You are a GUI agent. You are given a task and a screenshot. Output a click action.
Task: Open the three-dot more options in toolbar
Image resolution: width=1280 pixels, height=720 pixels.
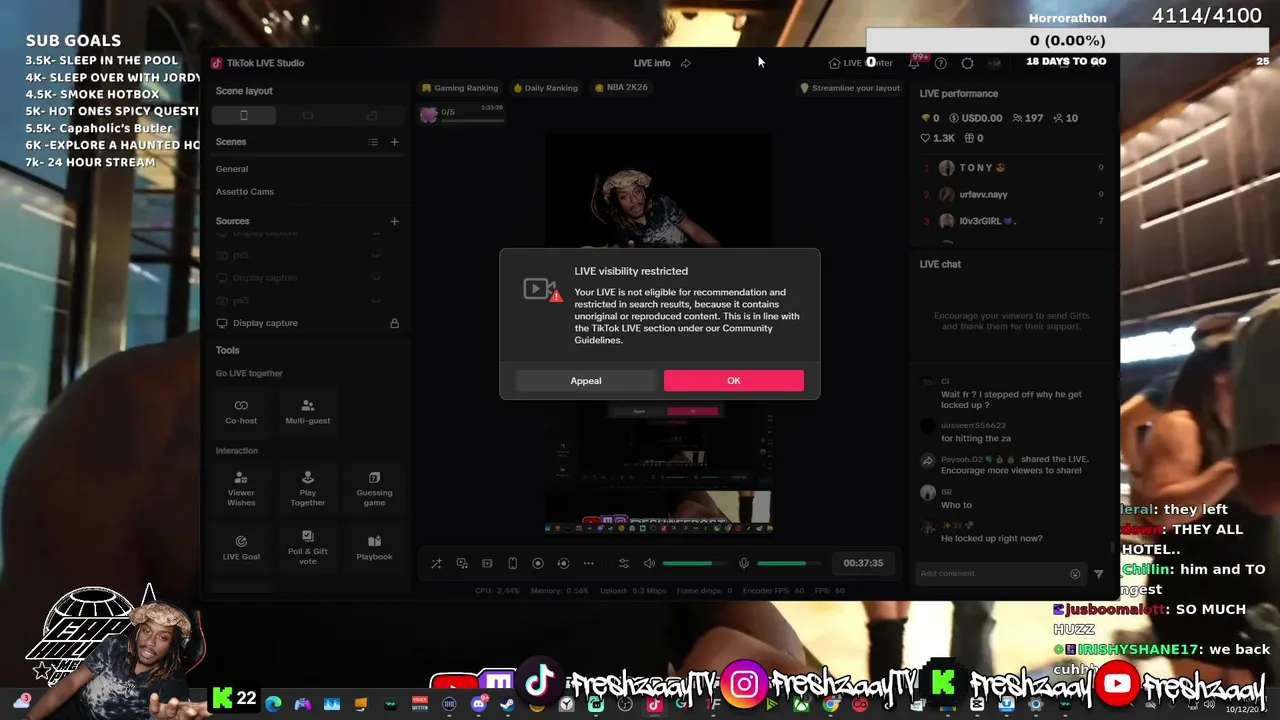(588, 563)
